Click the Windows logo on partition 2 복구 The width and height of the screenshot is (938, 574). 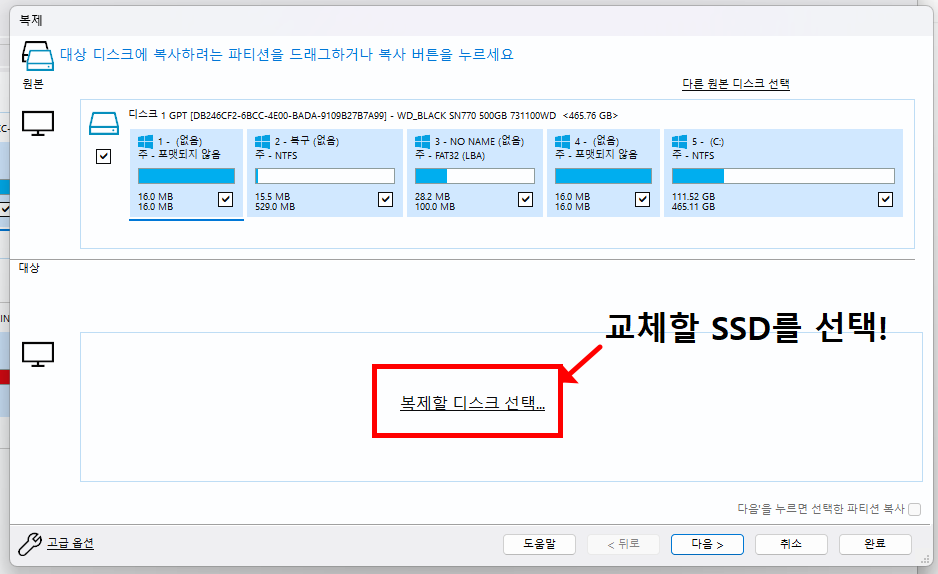click(x=262, y=142)
